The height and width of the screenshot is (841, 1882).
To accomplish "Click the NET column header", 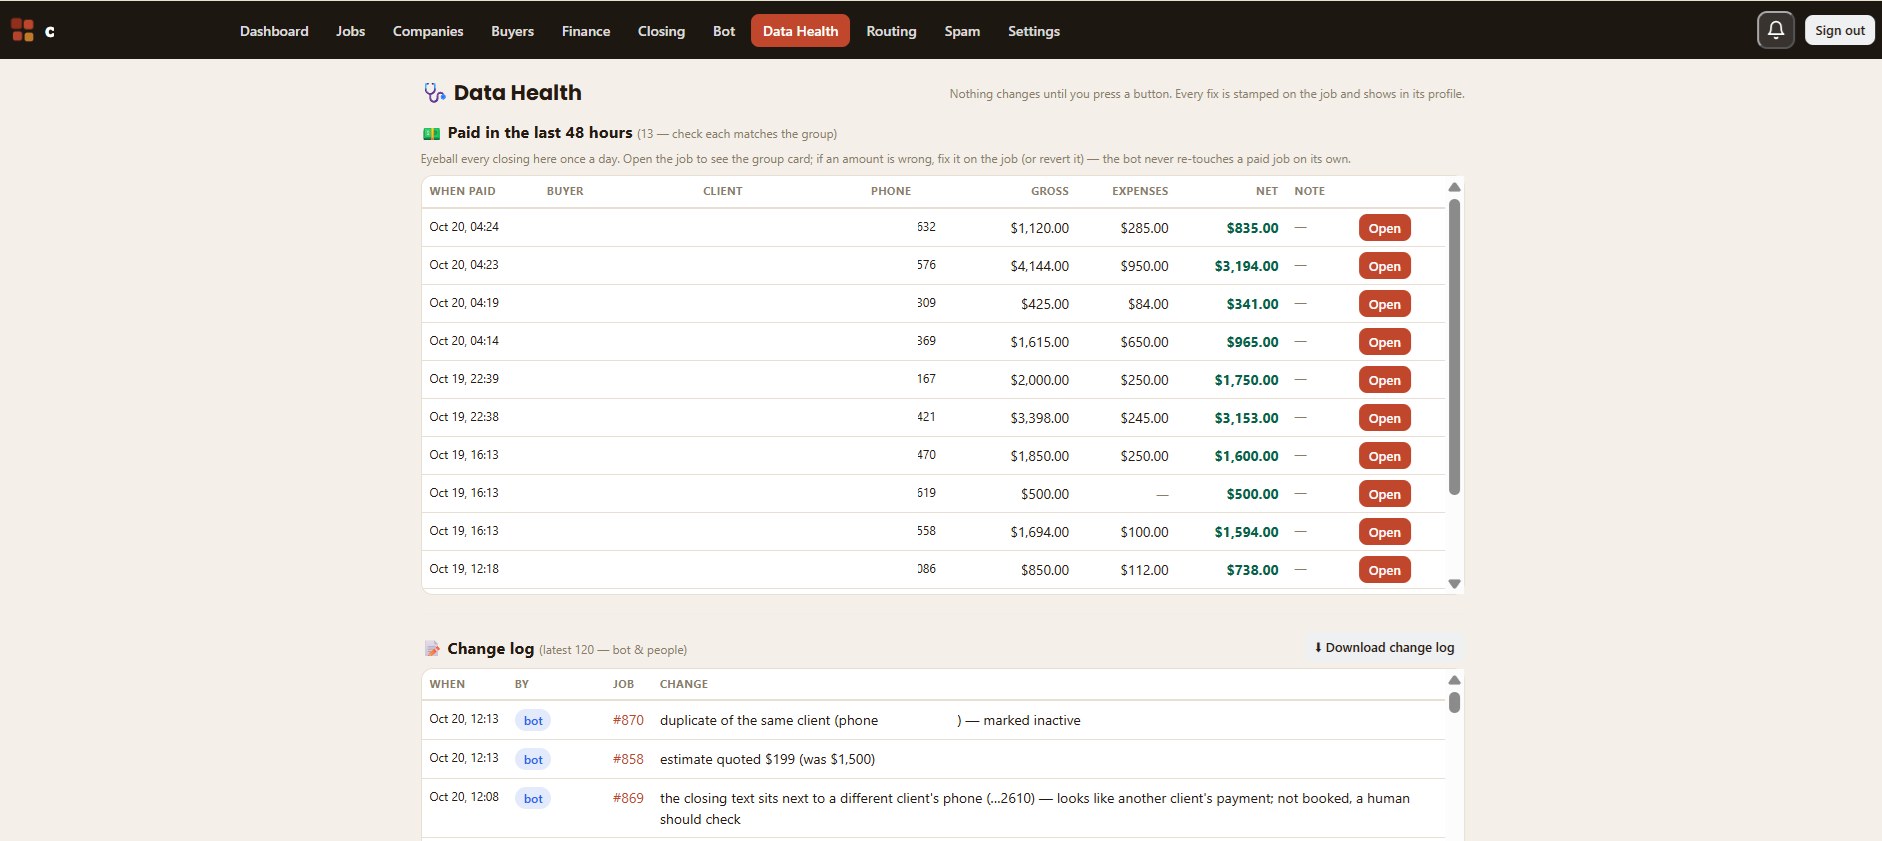I will click(1267, 191).
